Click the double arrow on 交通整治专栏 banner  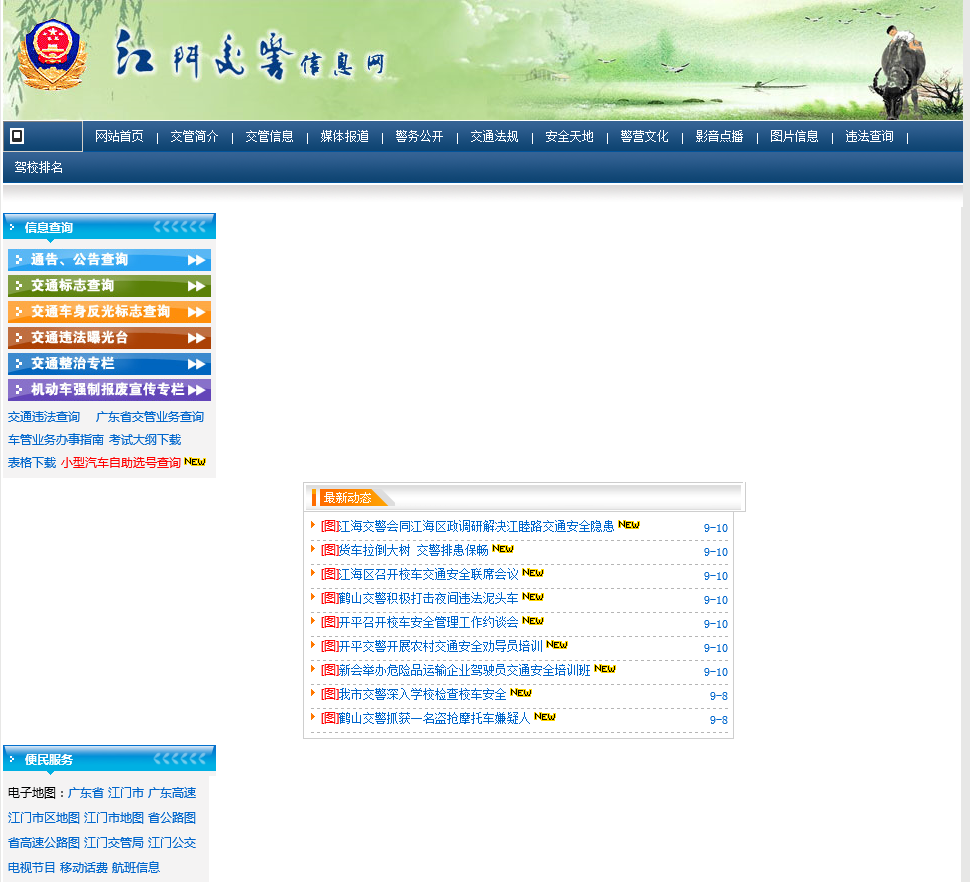(x=197, y=364)
